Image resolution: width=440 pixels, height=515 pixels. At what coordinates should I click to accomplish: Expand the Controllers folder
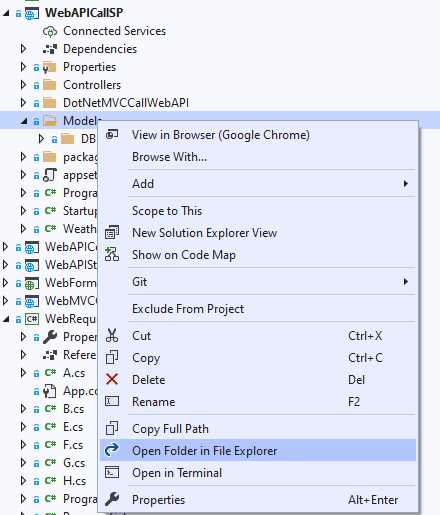pyautogui.click(x=23, y=85)
